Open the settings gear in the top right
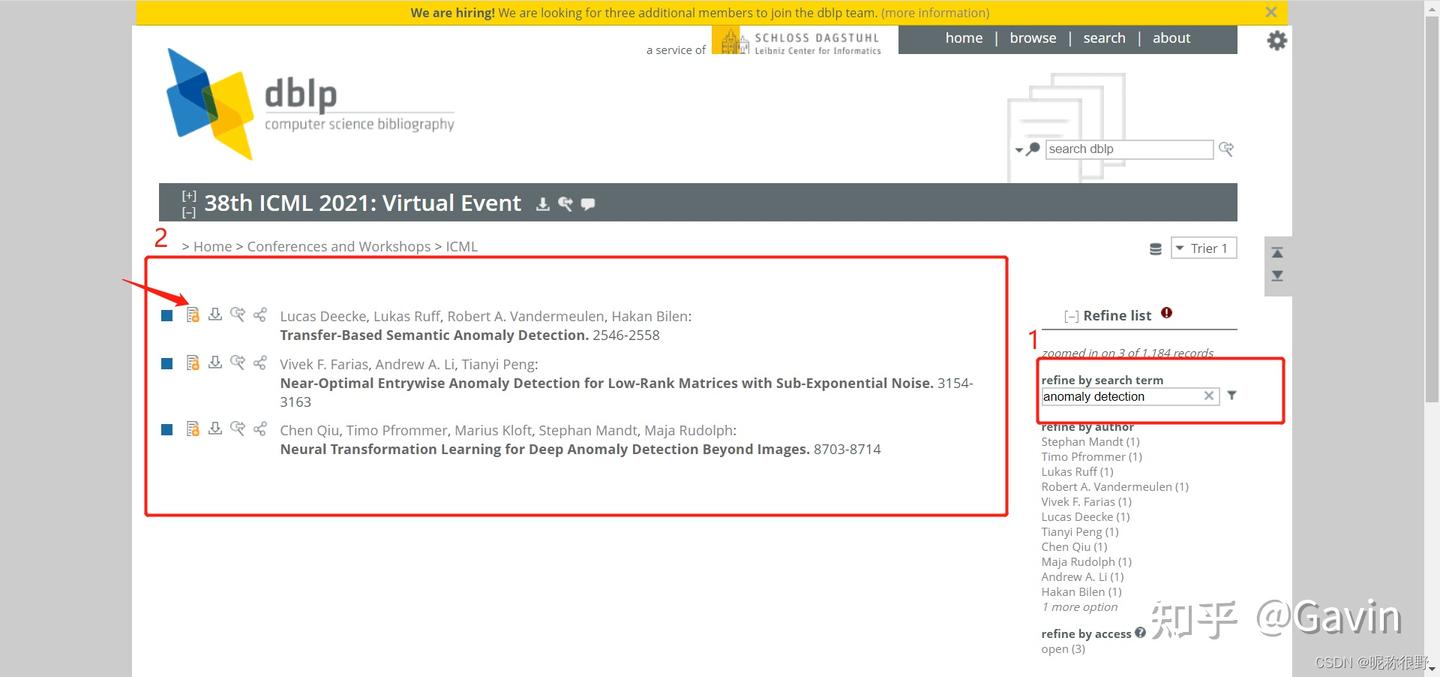Viewport: 1440px width, 677px height. point(1276,40)
